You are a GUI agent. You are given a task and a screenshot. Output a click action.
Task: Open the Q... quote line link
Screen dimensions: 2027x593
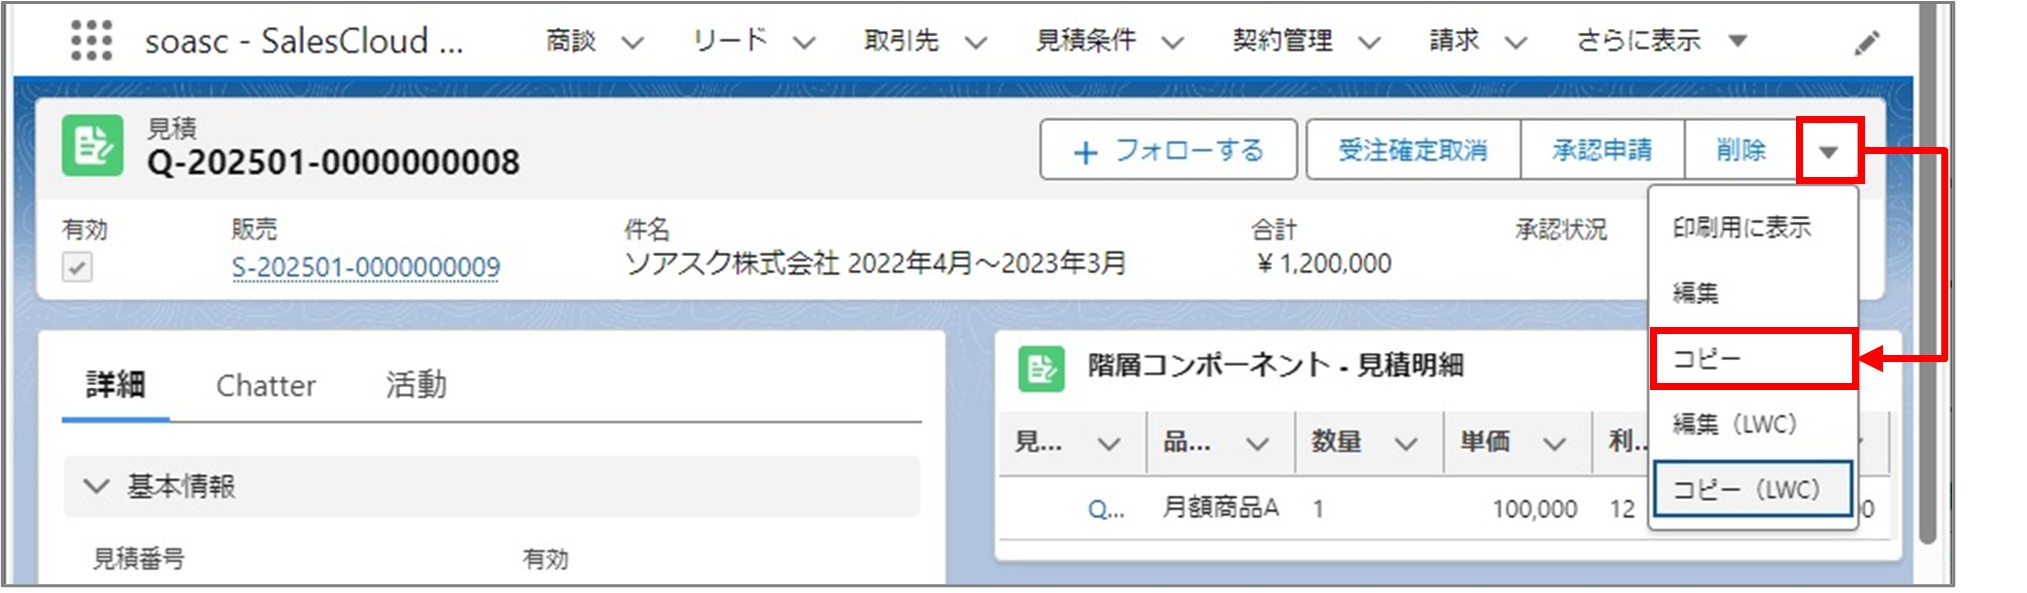pos(1106,509)
